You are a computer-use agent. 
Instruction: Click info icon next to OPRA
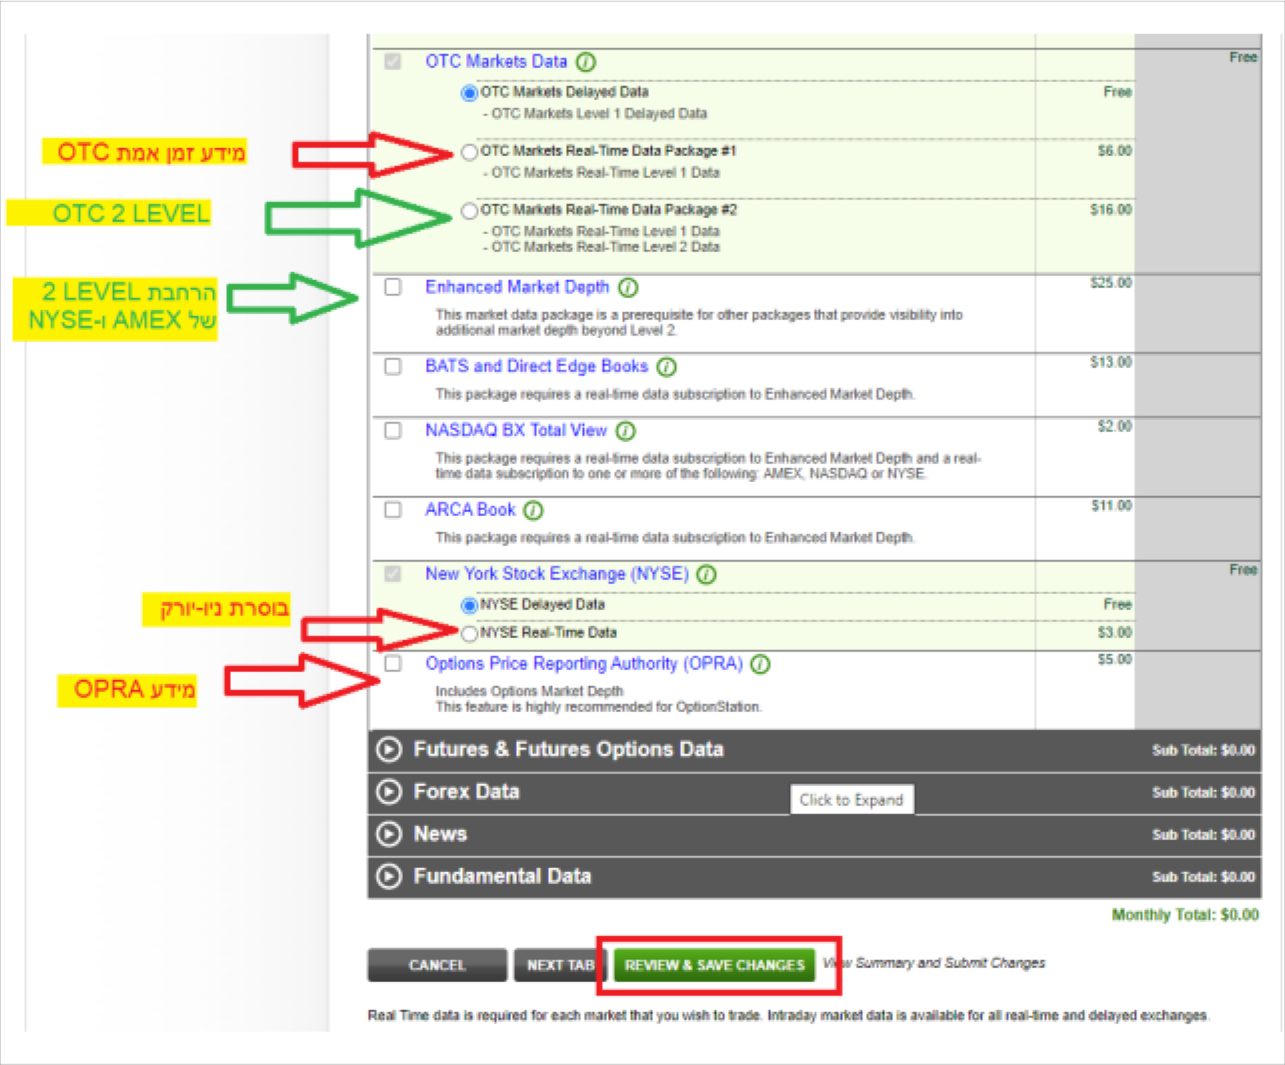point(760,665)
